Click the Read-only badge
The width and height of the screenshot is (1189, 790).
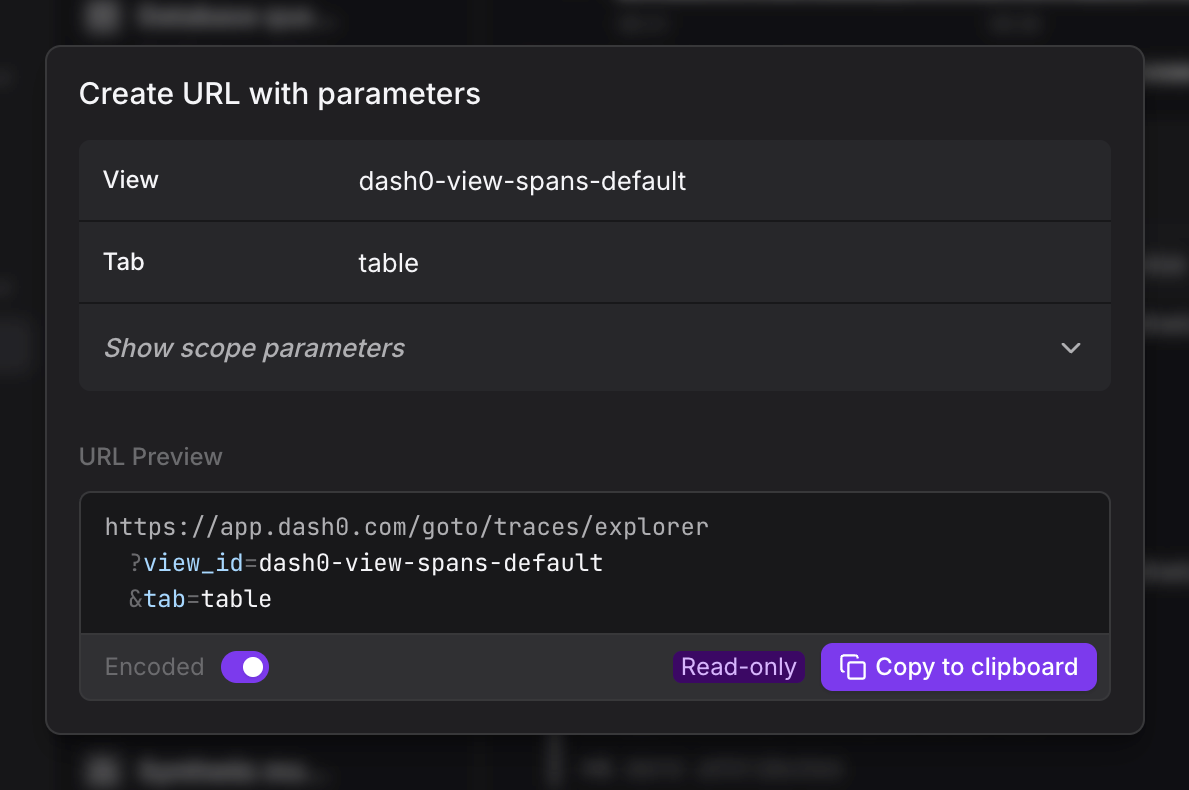pyautogui.click(x=738, y=667)
